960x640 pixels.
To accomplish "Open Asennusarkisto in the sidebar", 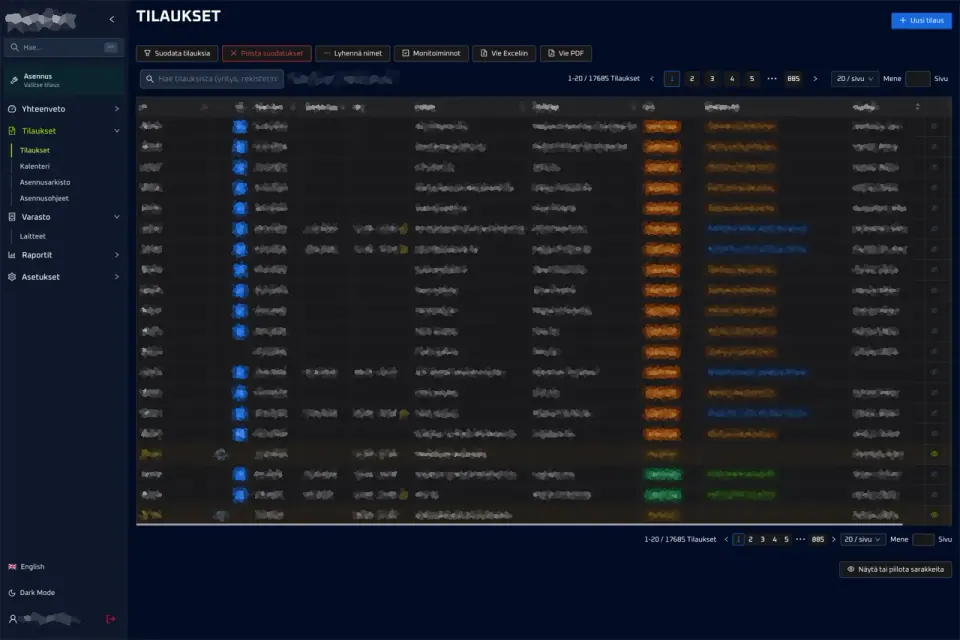I will tap(45, 182).
